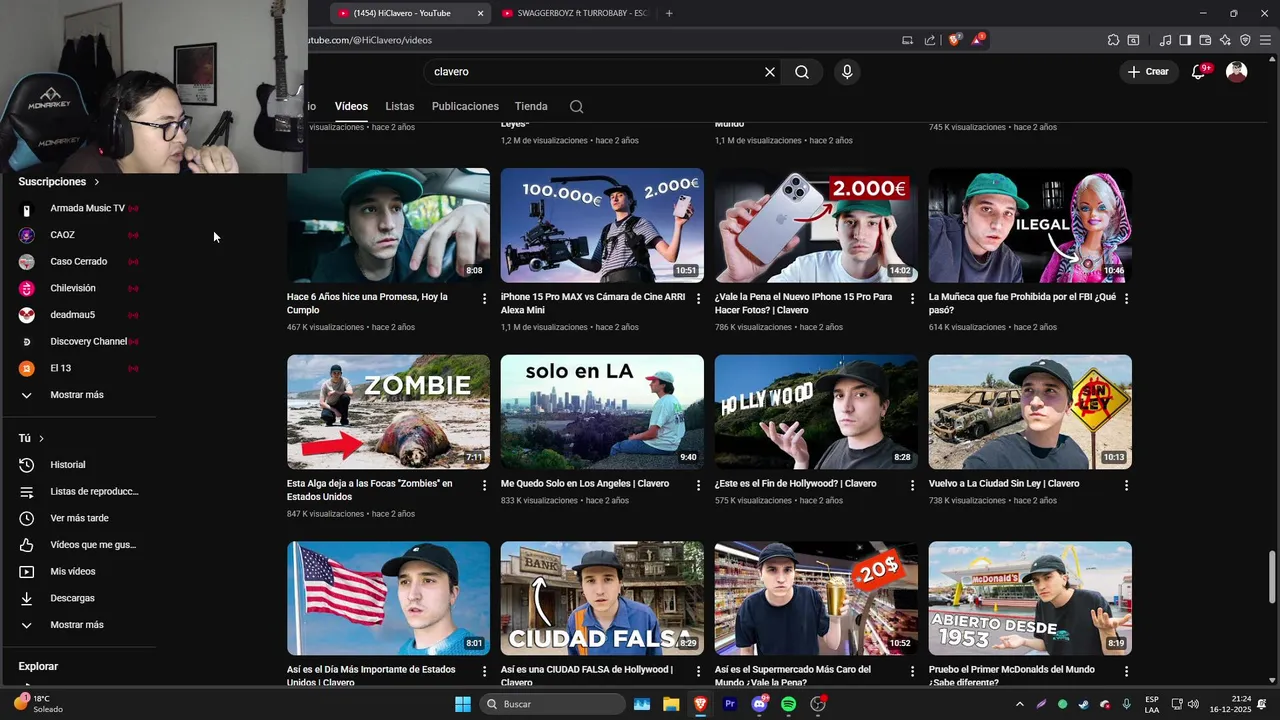The height and width of the screenshot is (720, 1280).
Task: Open the El 13 subscription
Action: pyautogui.click(x=80, y=368)
